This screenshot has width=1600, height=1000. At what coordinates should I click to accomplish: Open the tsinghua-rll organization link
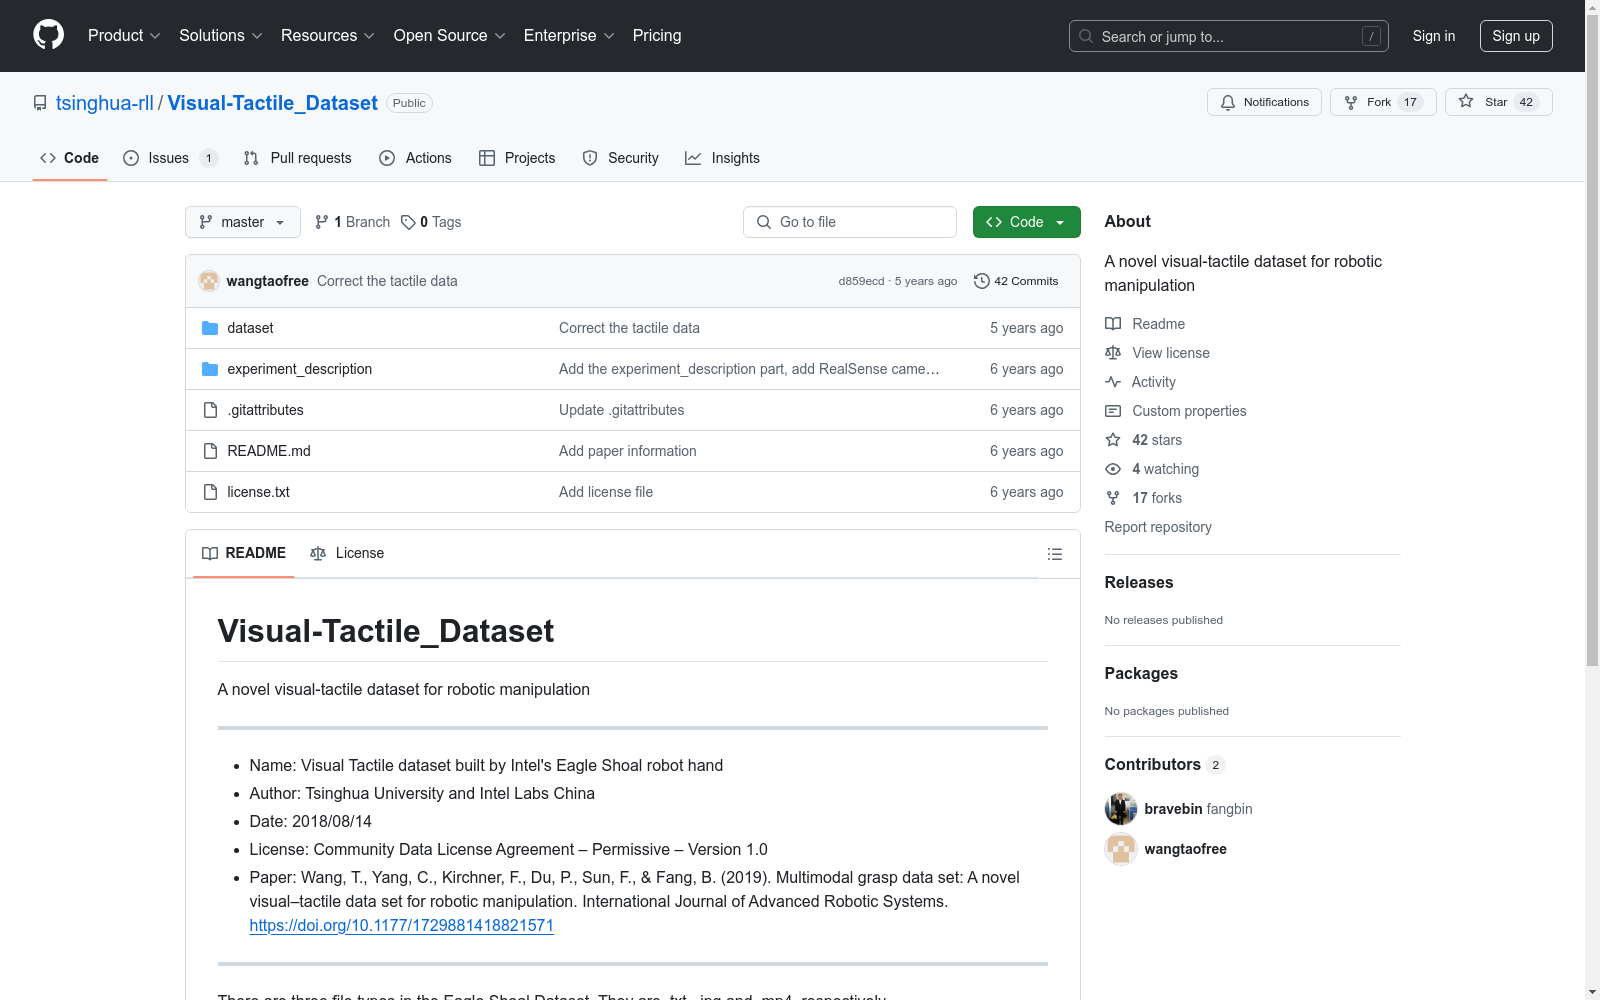[105, 103]
